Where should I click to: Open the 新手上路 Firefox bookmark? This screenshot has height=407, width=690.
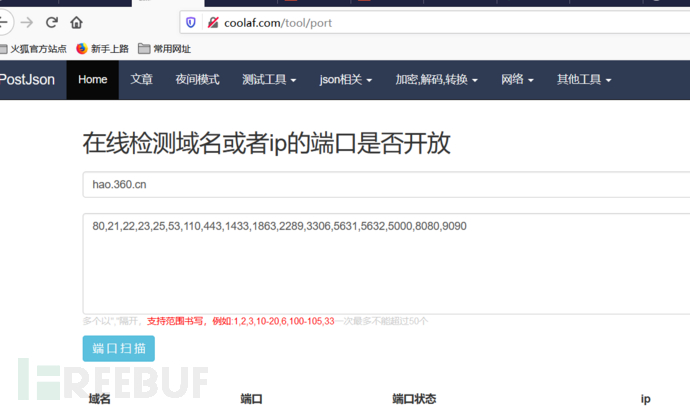tap(103, 49)
